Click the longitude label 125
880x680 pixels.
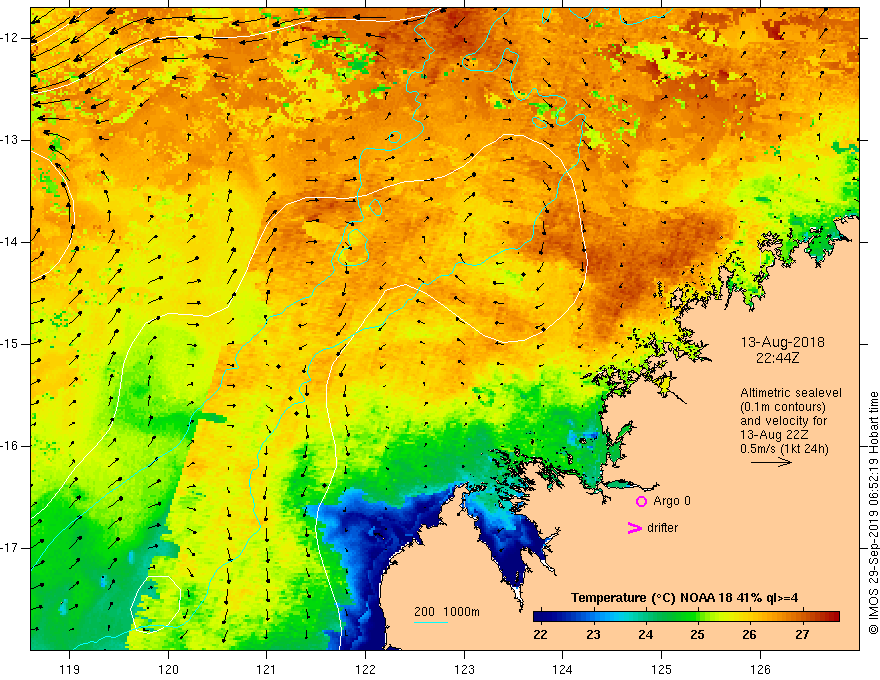662,669
